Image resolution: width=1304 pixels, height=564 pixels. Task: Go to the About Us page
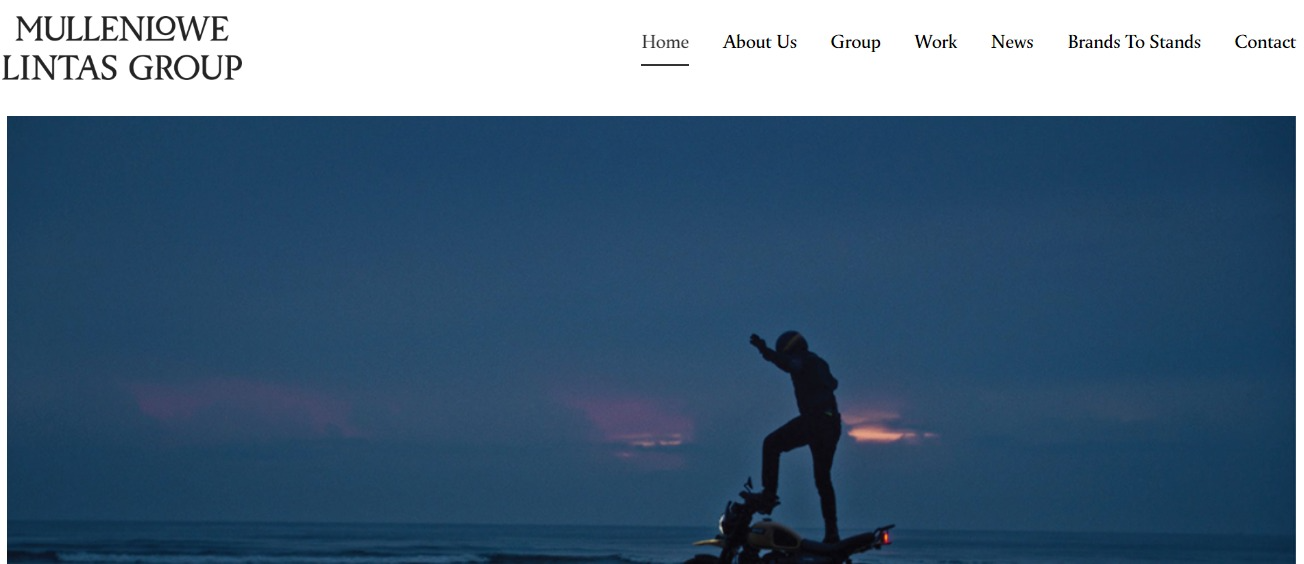[x=760, y=42]
